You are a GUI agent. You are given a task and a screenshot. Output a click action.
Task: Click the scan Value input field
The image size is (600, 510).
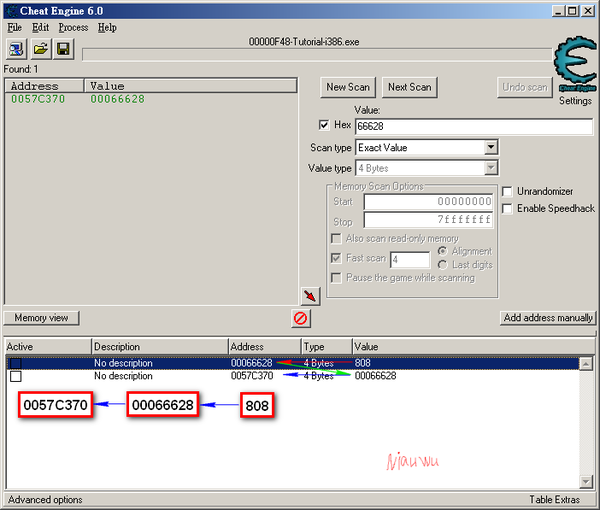tap(474, 126)
